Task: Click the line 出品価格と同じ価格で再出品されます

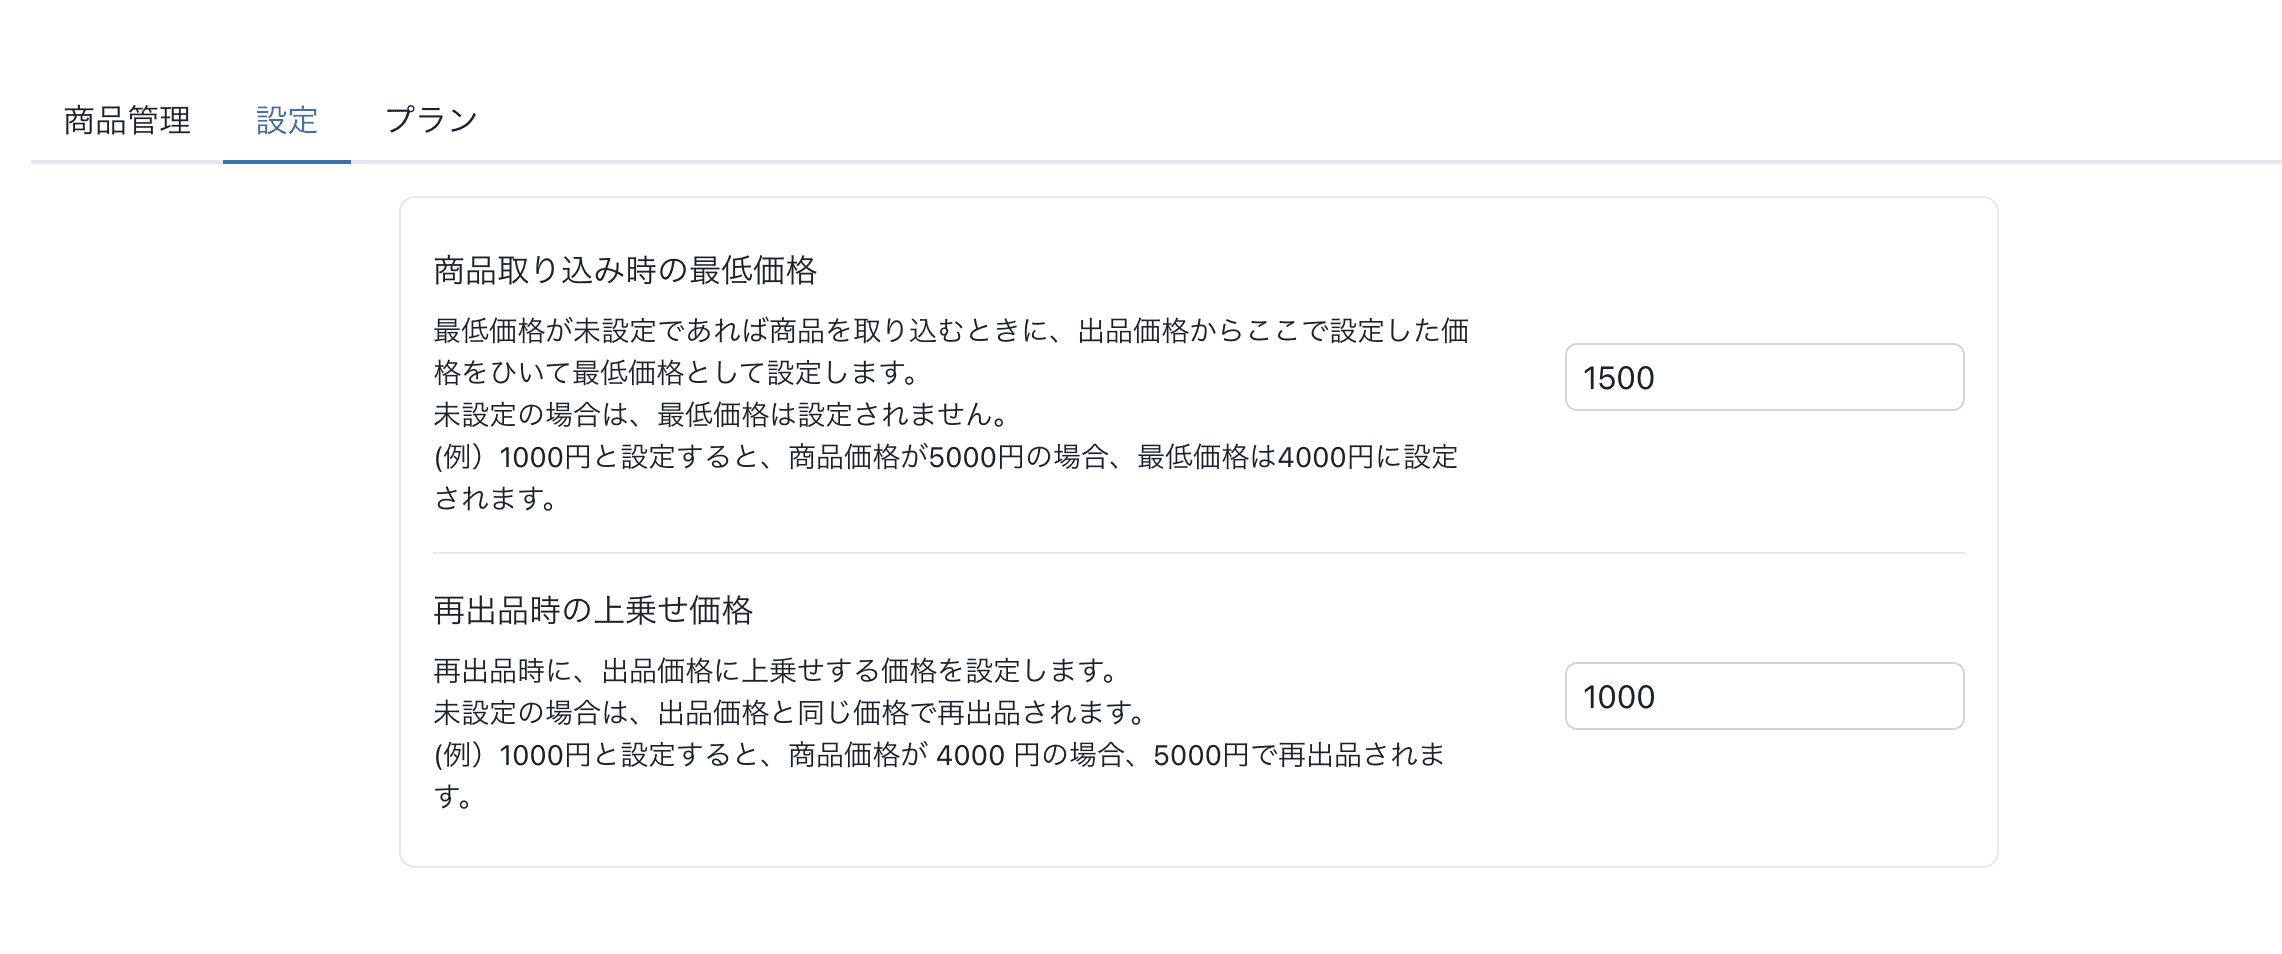Action: click(790, 713)
